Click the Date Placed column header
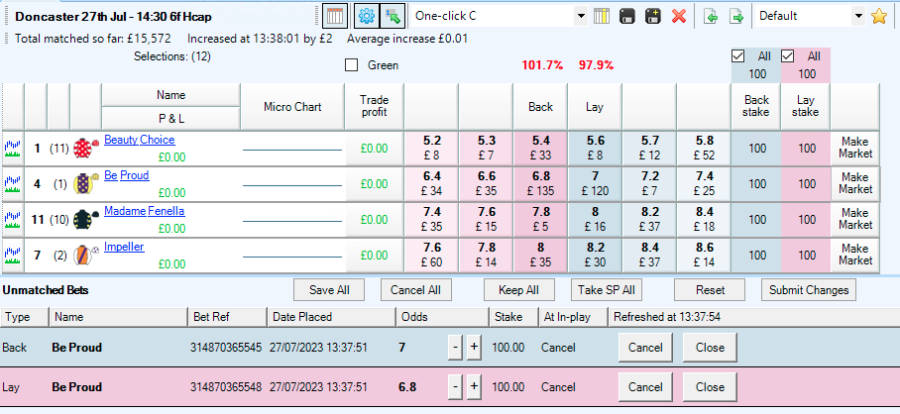 pos(331,317)
